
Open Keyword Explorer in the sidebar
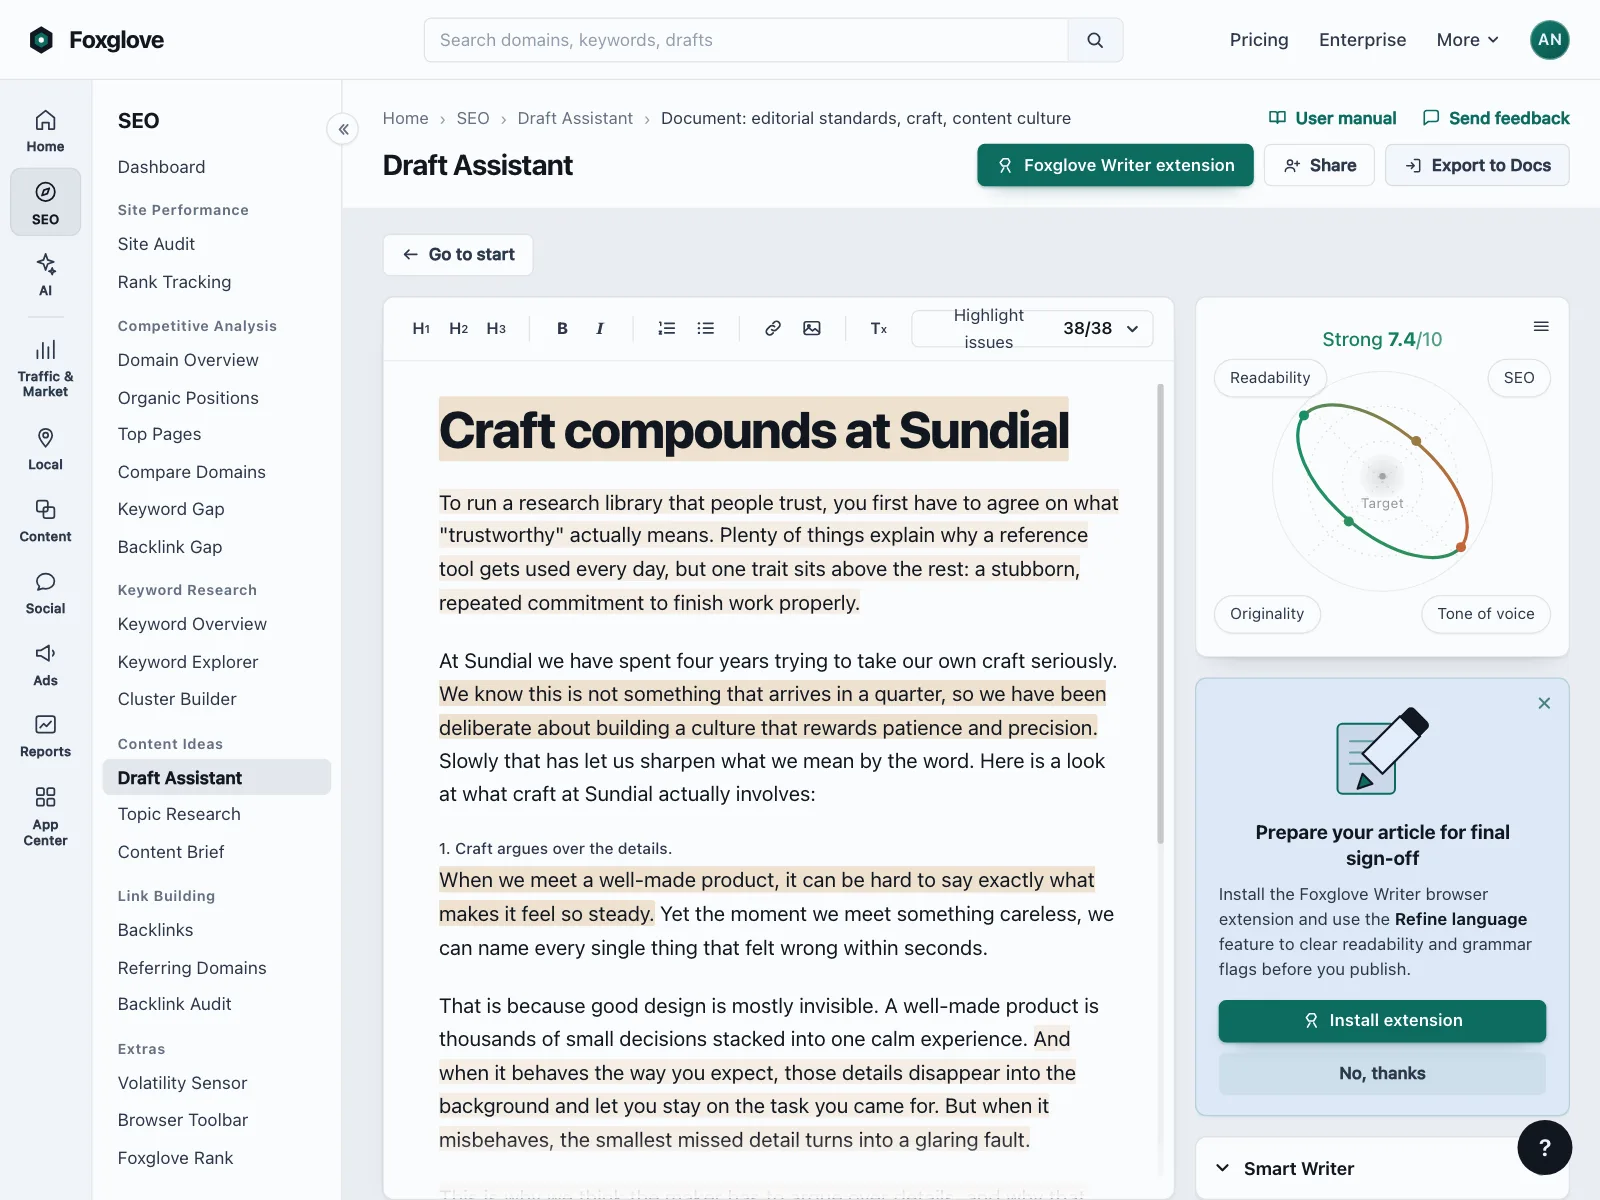click(188, 662)
